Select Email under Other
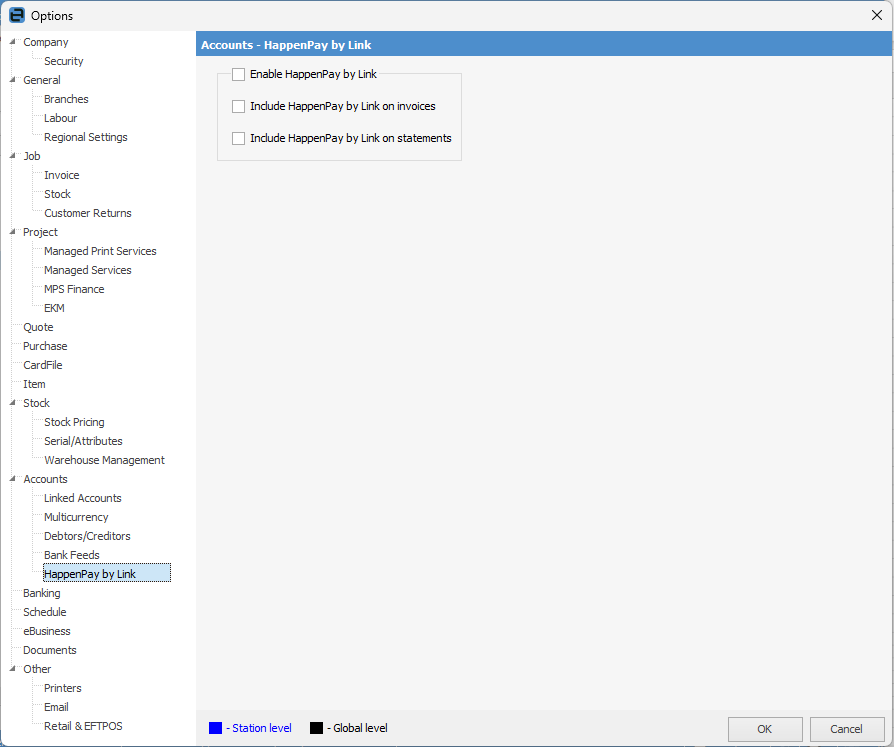Screen dimensions: 894x747 pyautogui.click(x=56, y=707)
